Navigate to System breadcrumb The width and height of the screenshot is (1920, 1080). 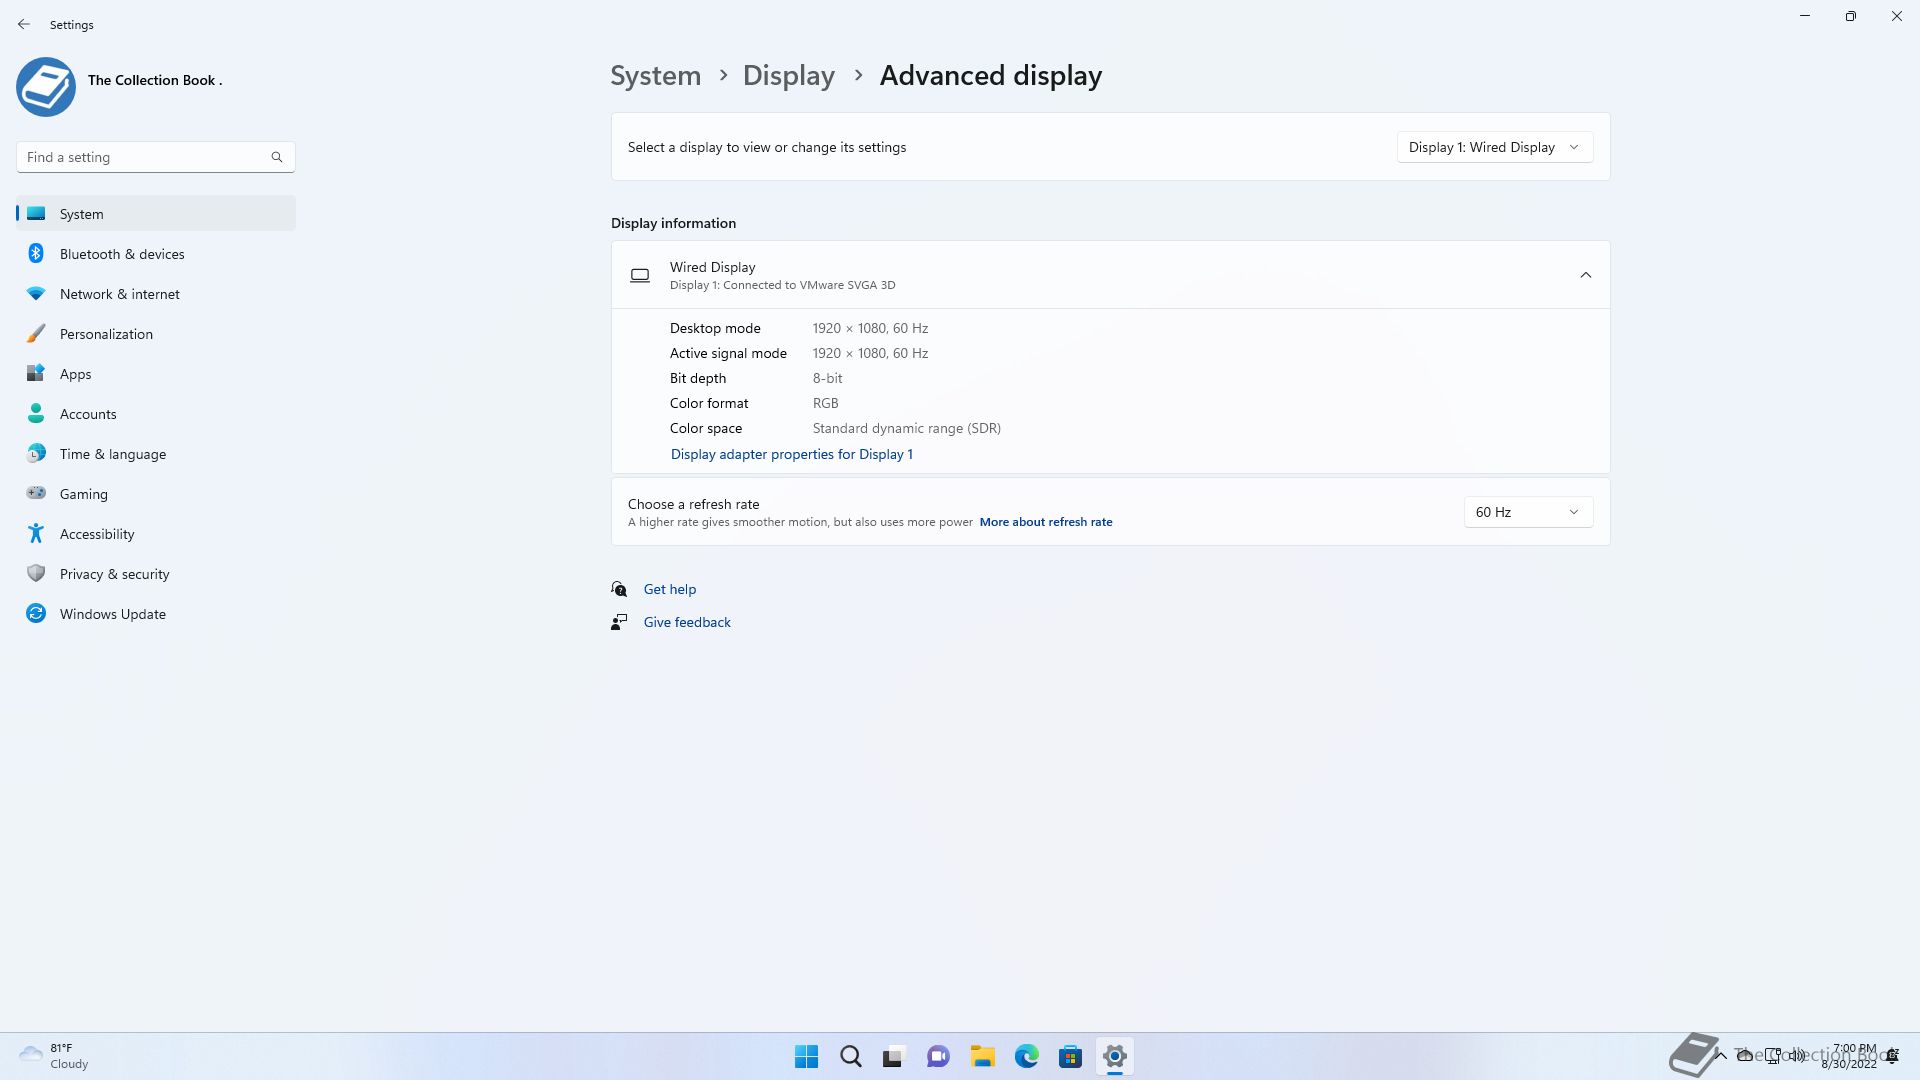(655, 76)
